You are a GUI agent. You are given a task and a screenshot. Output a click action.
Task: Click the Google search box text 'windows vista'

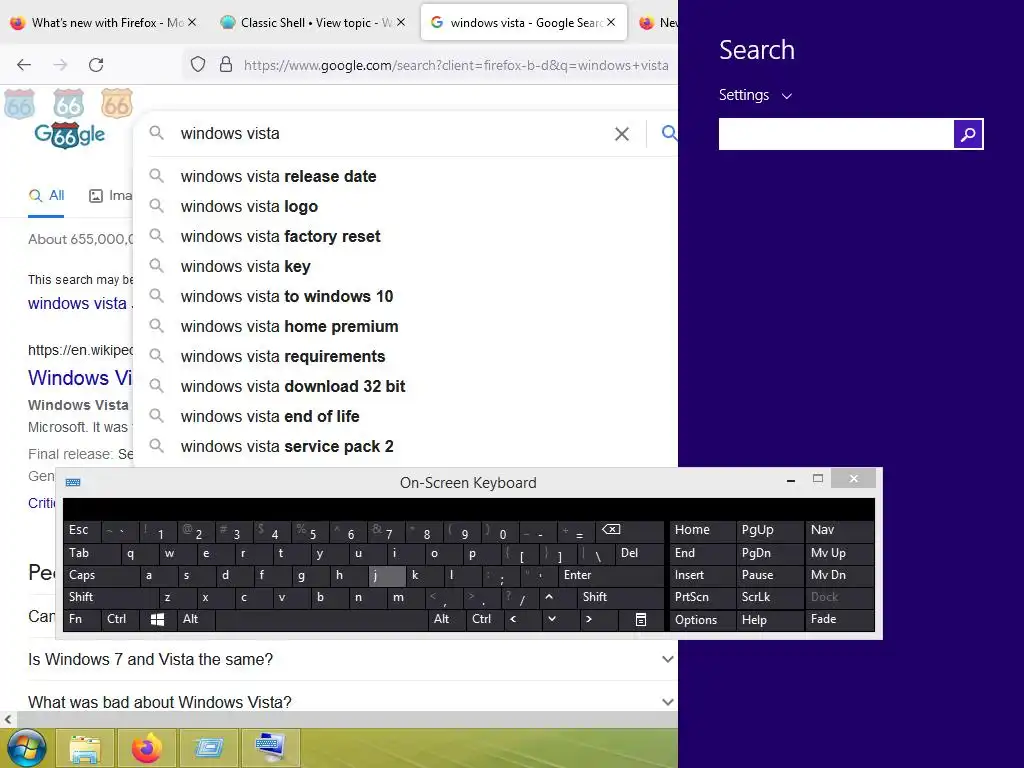(x=230, y=134)
